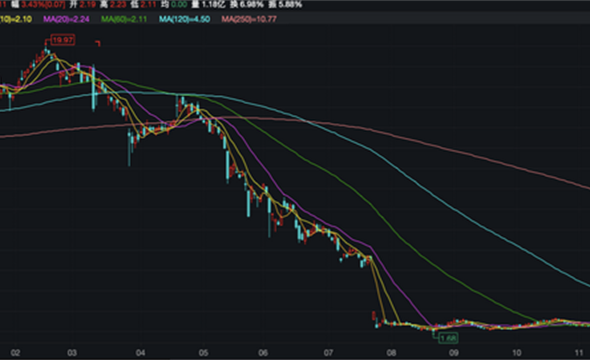This screenshot has height=360, width=590.
Task: Toggle the MA(120)=4.50 cyan indicator label
Action: coord(184,19)
